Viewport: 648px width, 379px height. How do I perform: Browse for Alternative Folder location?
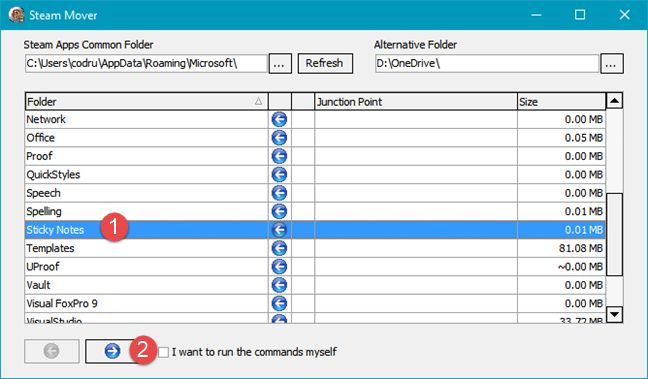coord(612,64)
